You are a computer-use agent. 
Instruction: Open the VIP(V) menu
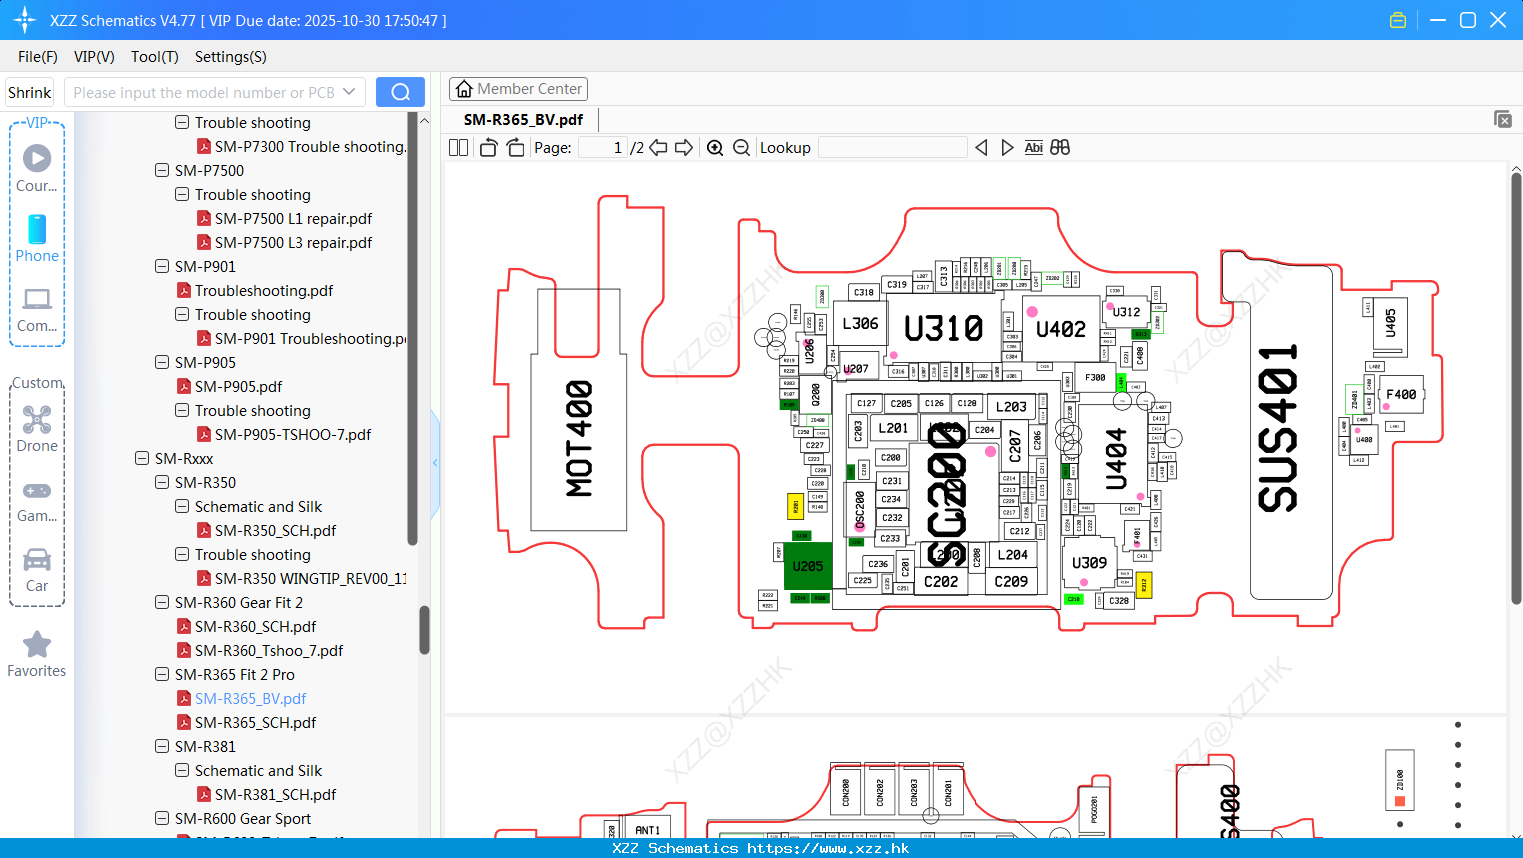[x=94, y=57]
